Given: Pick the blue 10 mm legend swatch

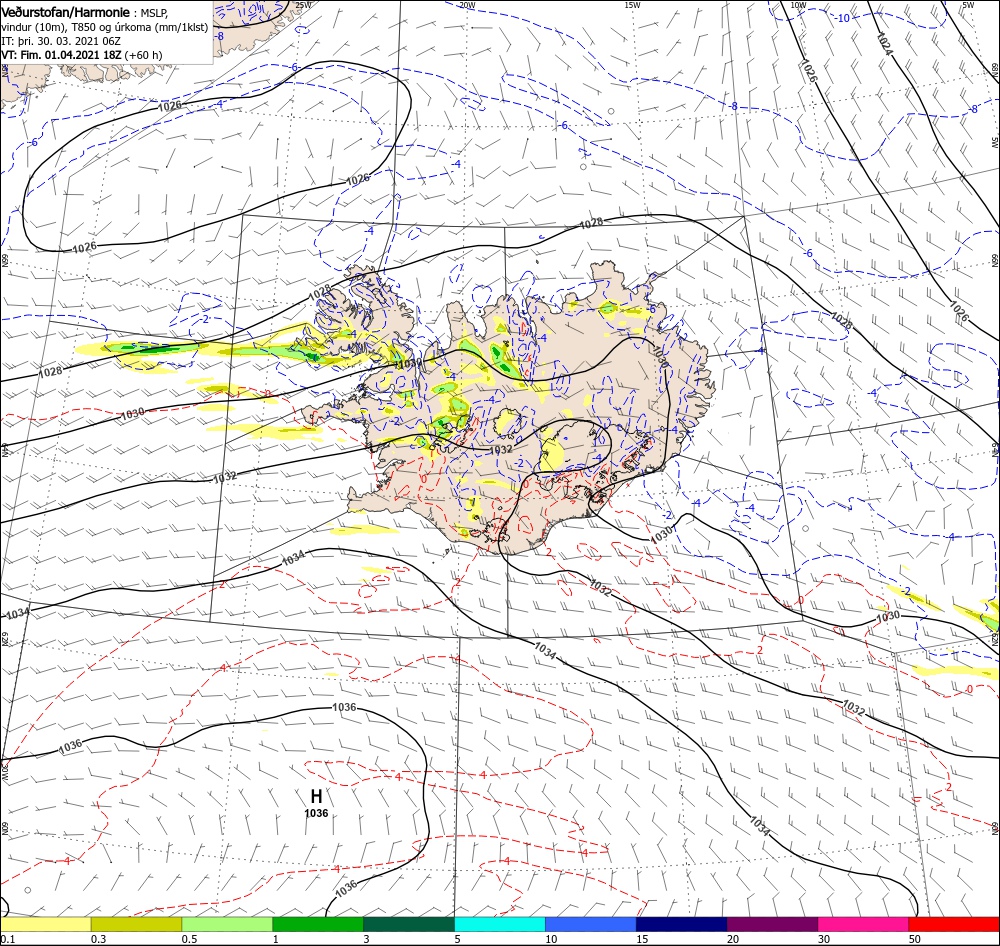Looking at the screenshot, I should (591, 924).
